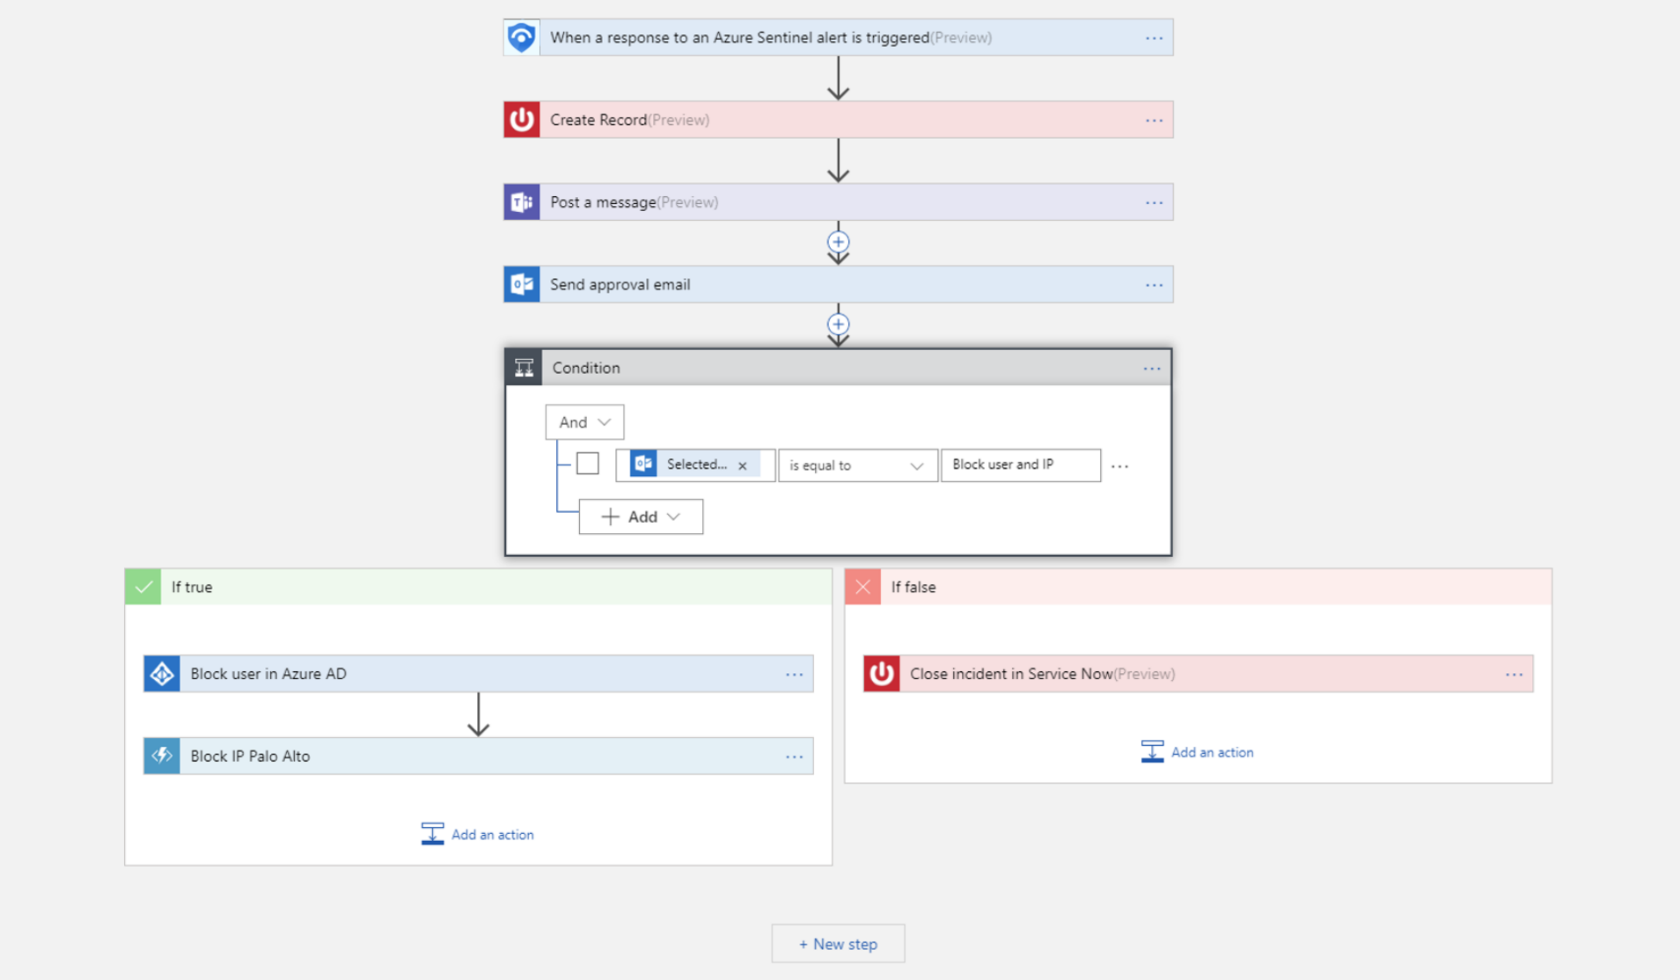Click the Palo Alto connector icon on Block IP
Screen dimensions: 1680x980
(161, 756)
